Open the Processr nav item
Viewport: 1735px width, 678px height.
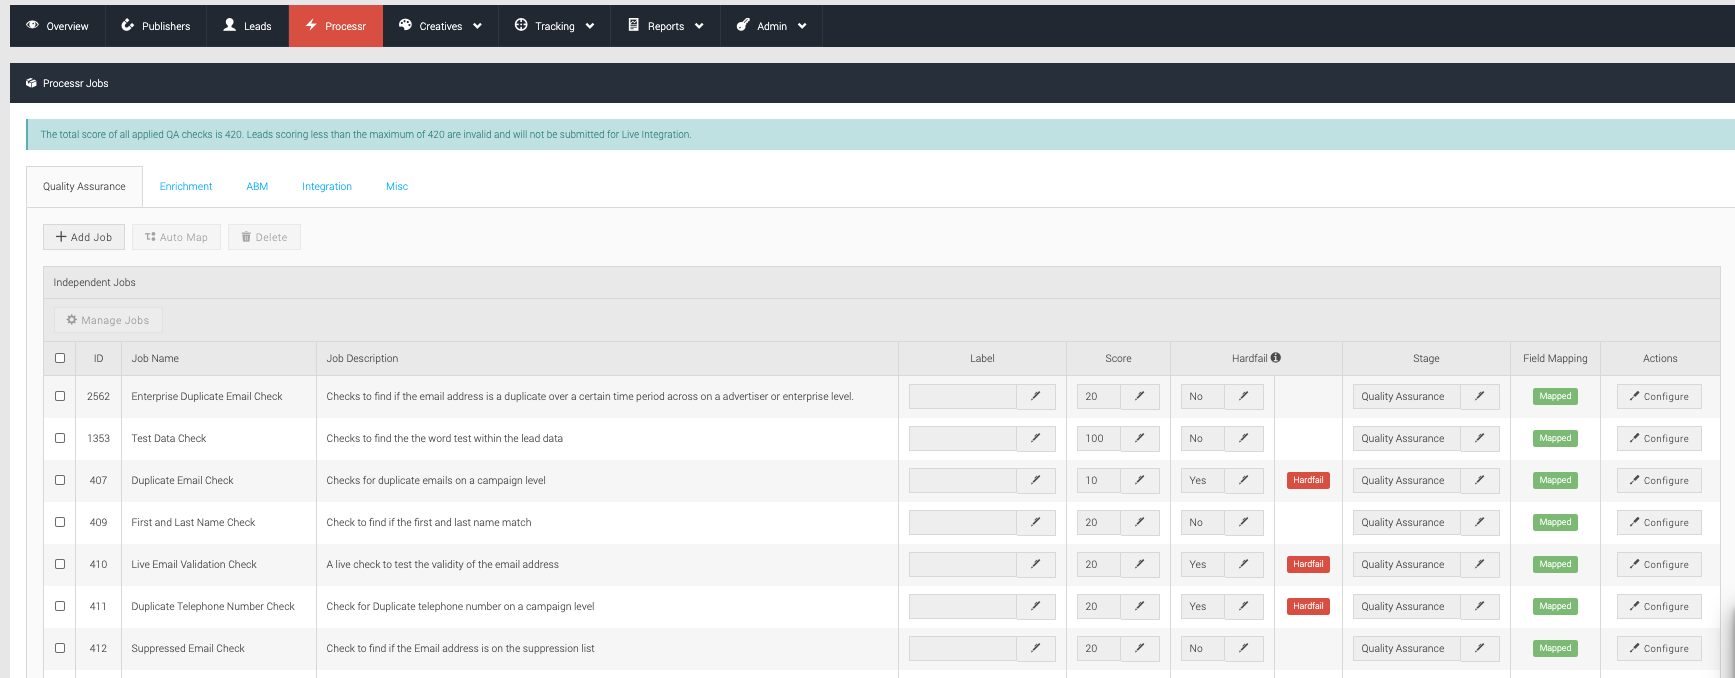[x=336, y=26]
